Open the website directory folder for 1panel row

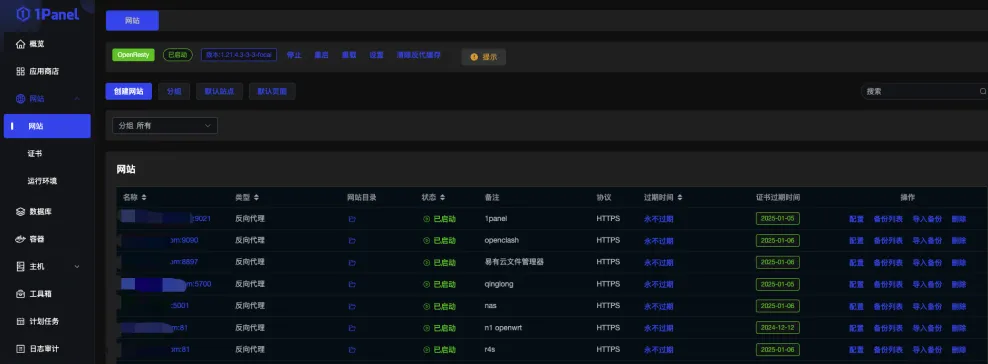(352, 219)
